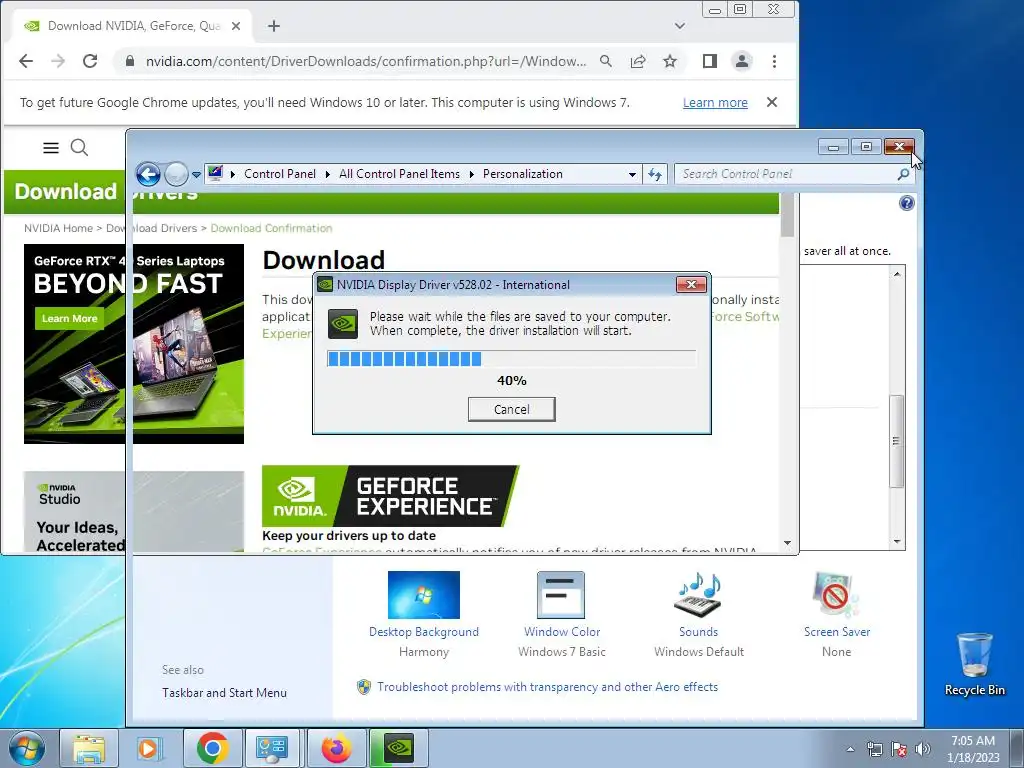The height and width of the screenshot is (768, 1024).
Task: Click Learn More on RTX laptops ad
Action: [x=69, y=319]
